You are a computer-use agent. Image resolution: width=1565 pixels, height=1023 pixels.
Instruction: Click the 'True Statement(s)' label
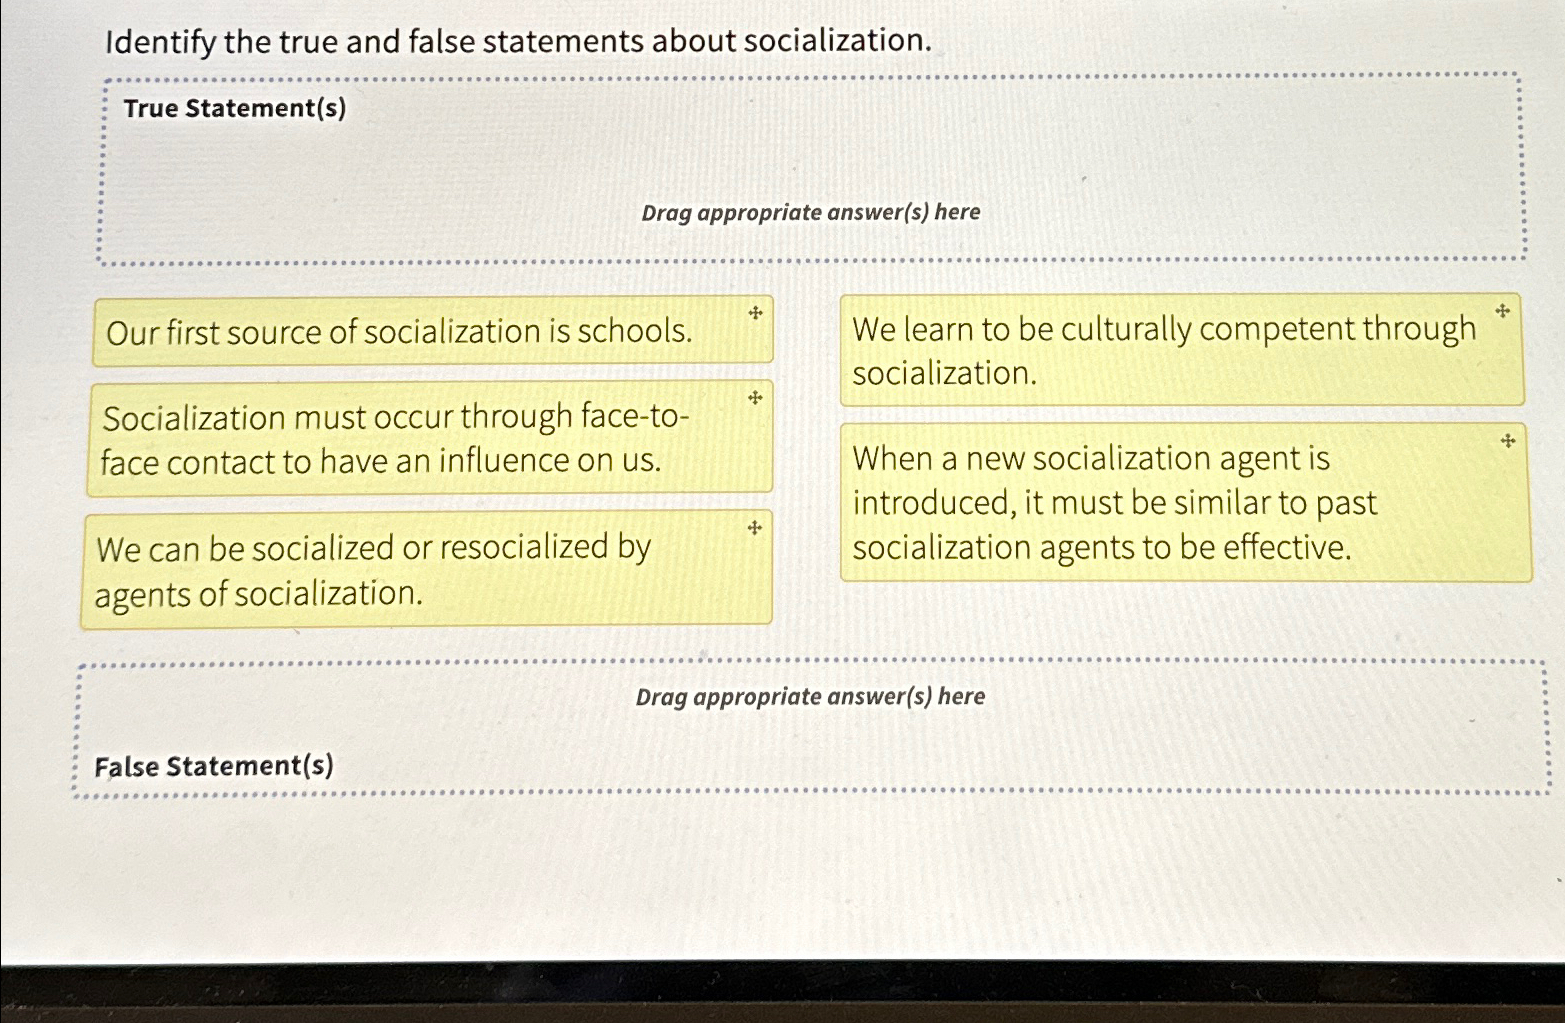tap(234, 108)
